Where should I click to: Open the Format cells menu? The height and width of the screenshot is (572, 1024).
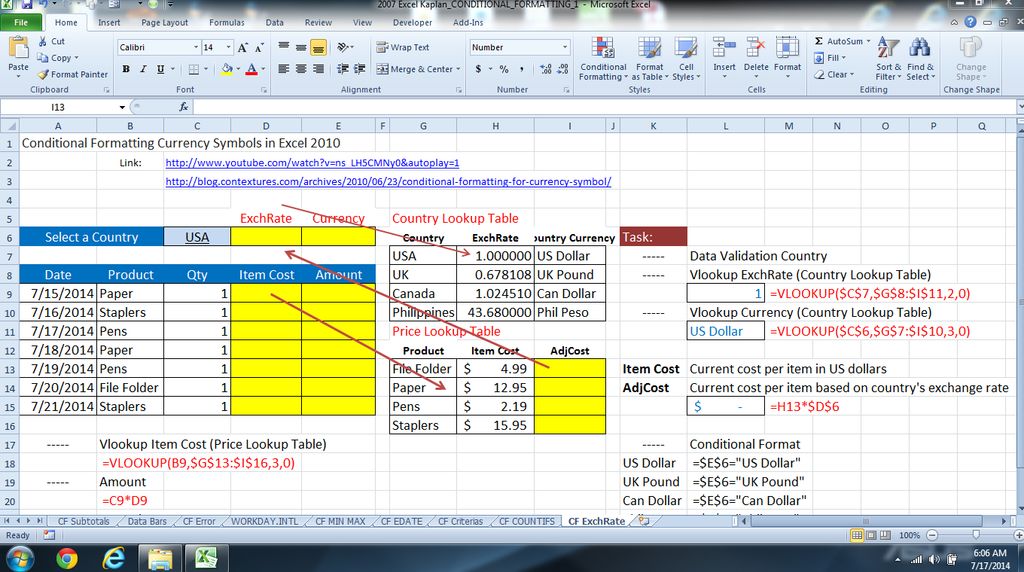pyautogui.click(x=787, y=57)
